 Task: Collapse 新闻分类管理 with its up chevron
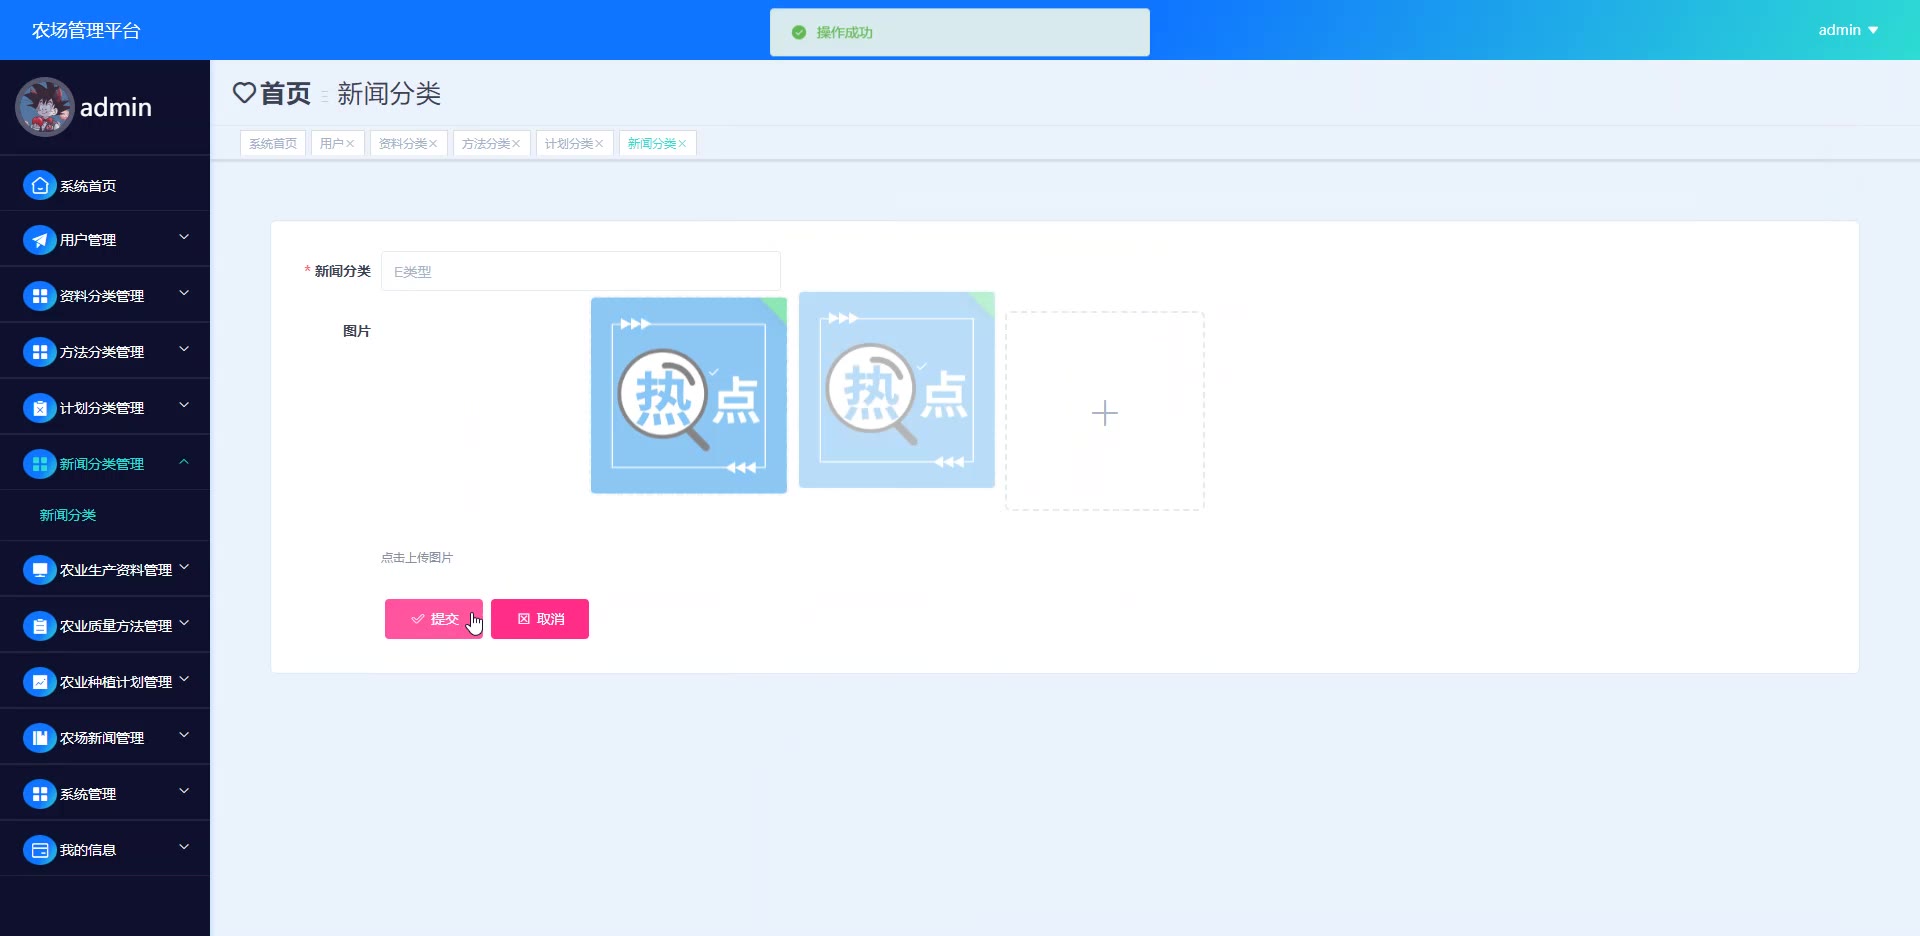[x=184, y=461]
